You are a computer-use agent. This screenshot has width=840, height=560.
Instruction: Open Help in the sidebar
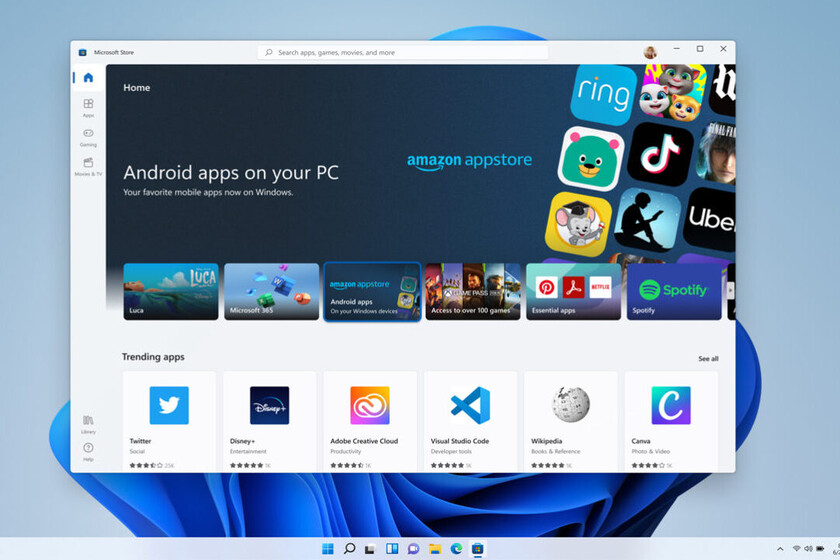click(88, 452)
